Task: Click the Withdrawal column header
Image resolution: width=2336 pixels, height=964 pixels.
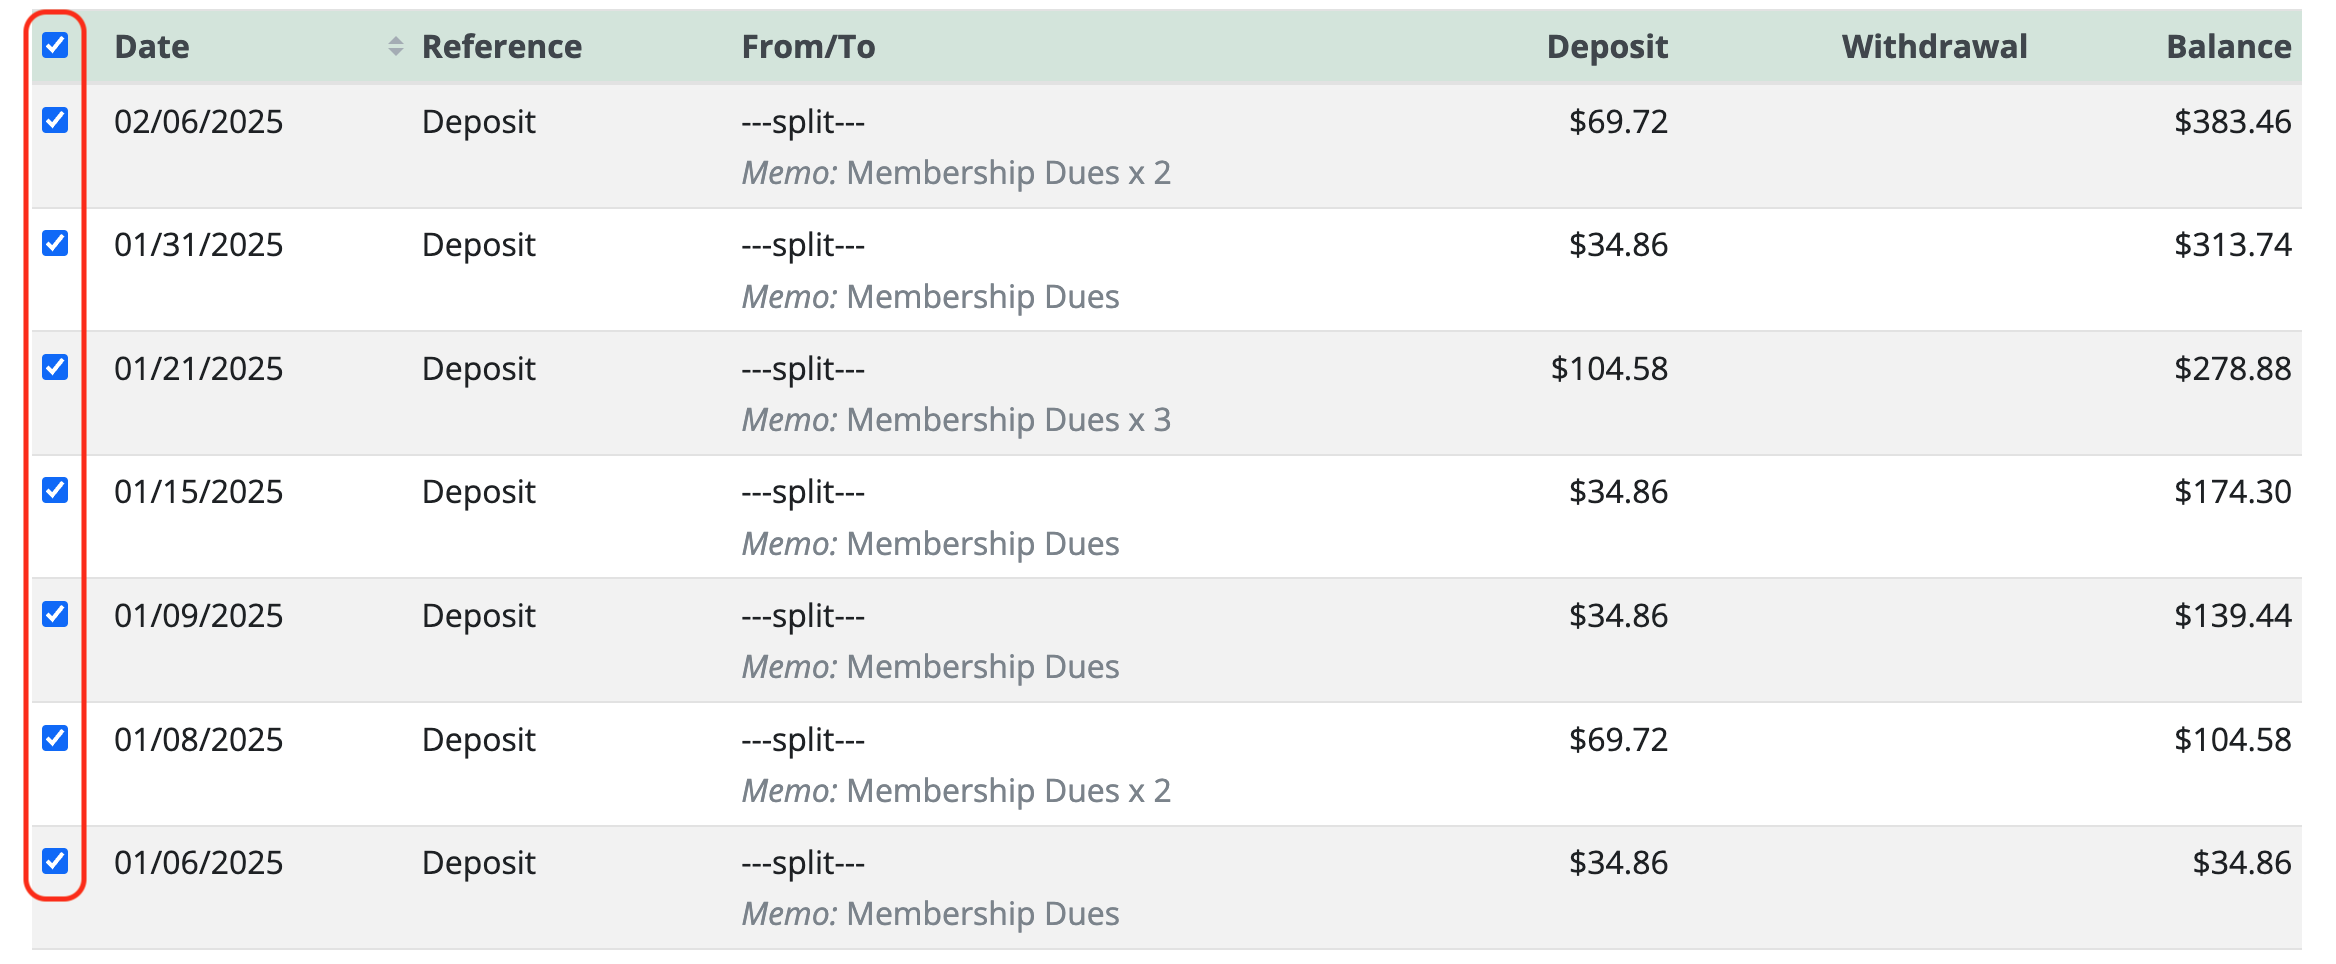Action: [x=1935, y=47]
